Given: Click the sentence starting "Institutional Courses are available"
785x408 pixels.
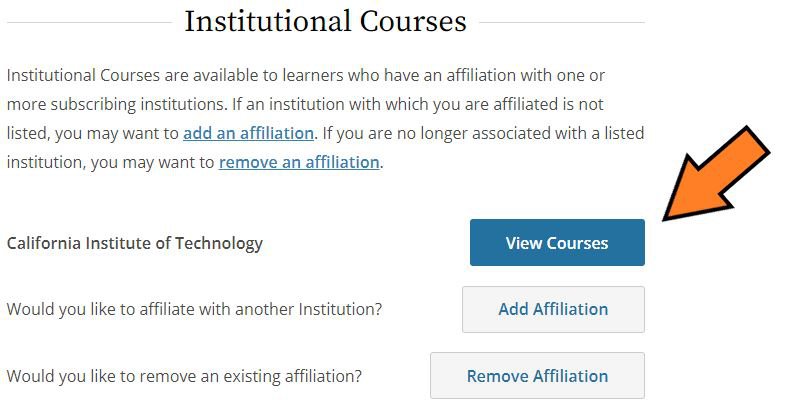Looking at the screenshot, I should click(x=200, y=75).
